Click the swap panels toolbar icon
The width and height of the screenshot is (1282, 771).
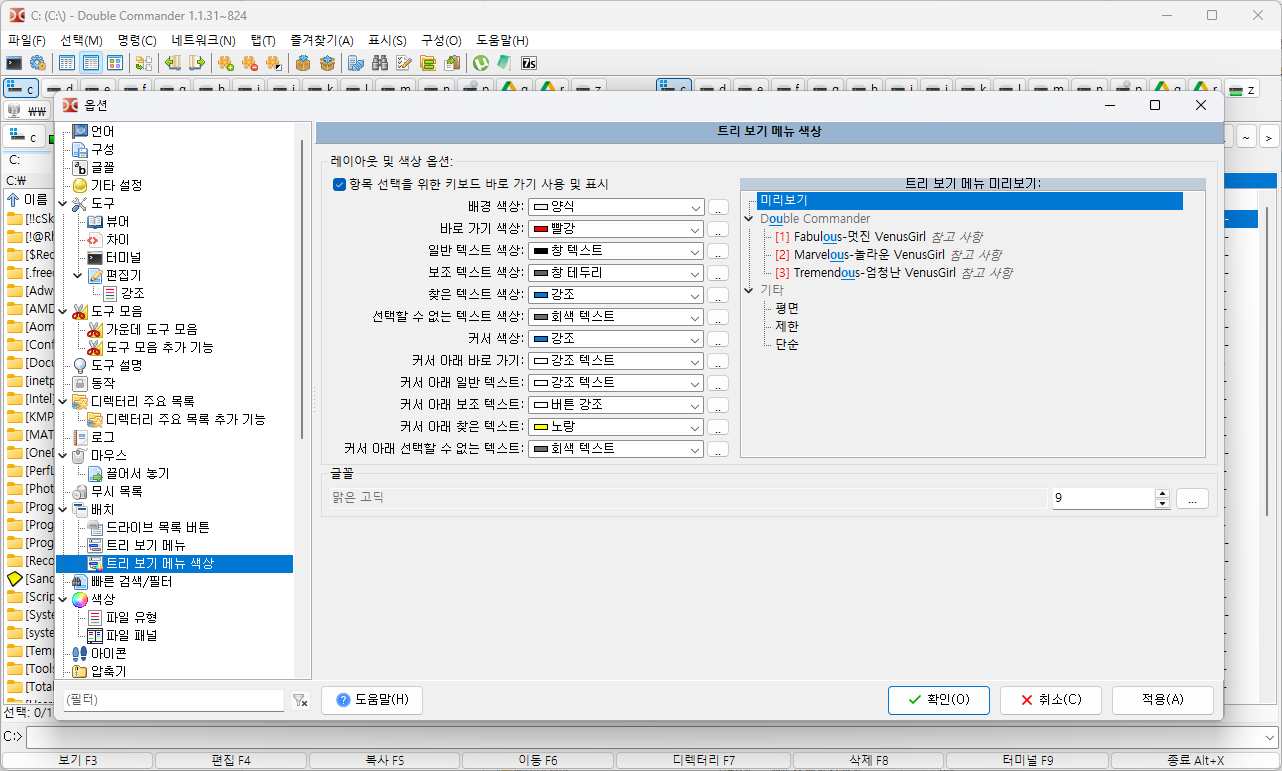pyautogui.click(x=143, y=63)
